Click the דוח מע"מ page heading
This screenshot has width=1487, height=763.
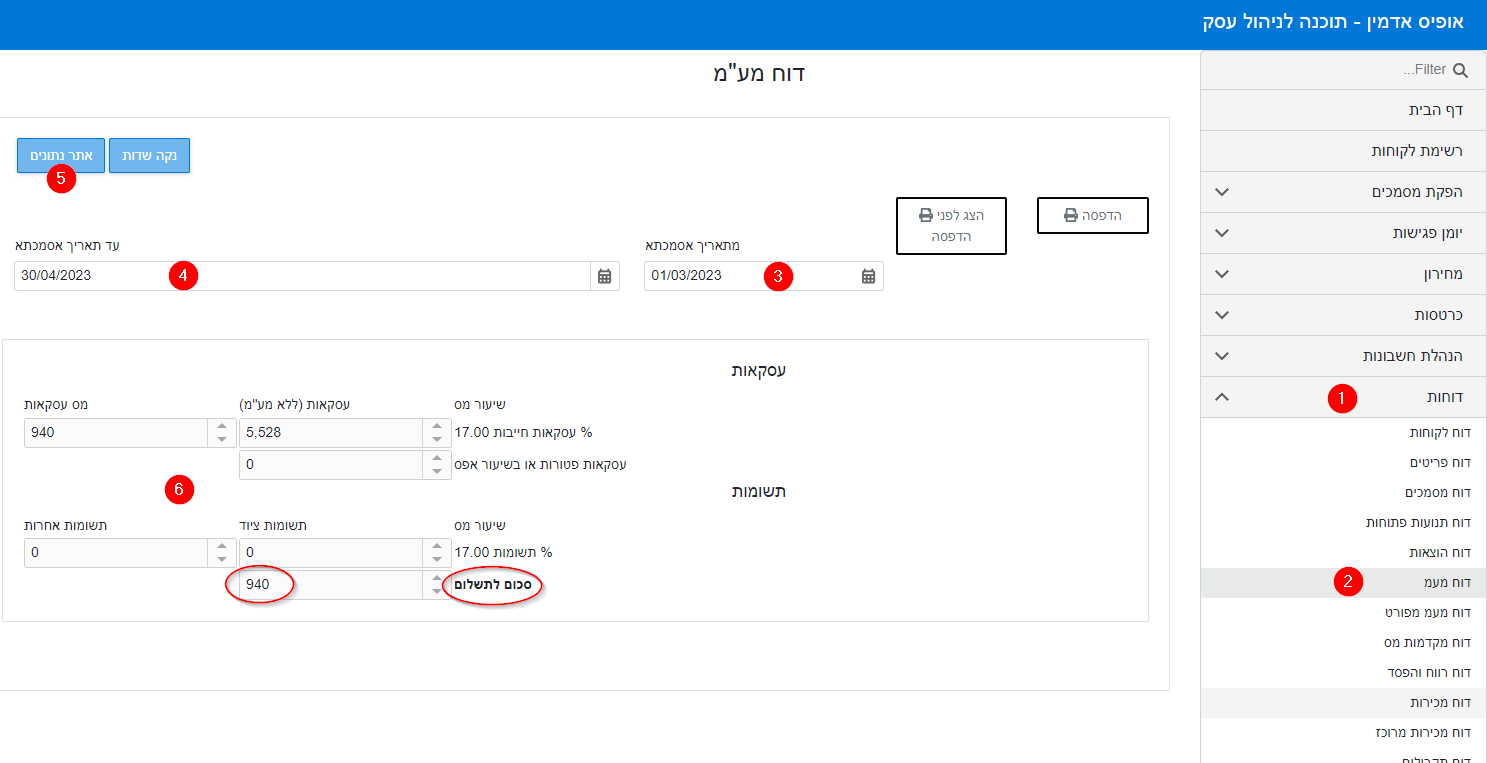759,73
